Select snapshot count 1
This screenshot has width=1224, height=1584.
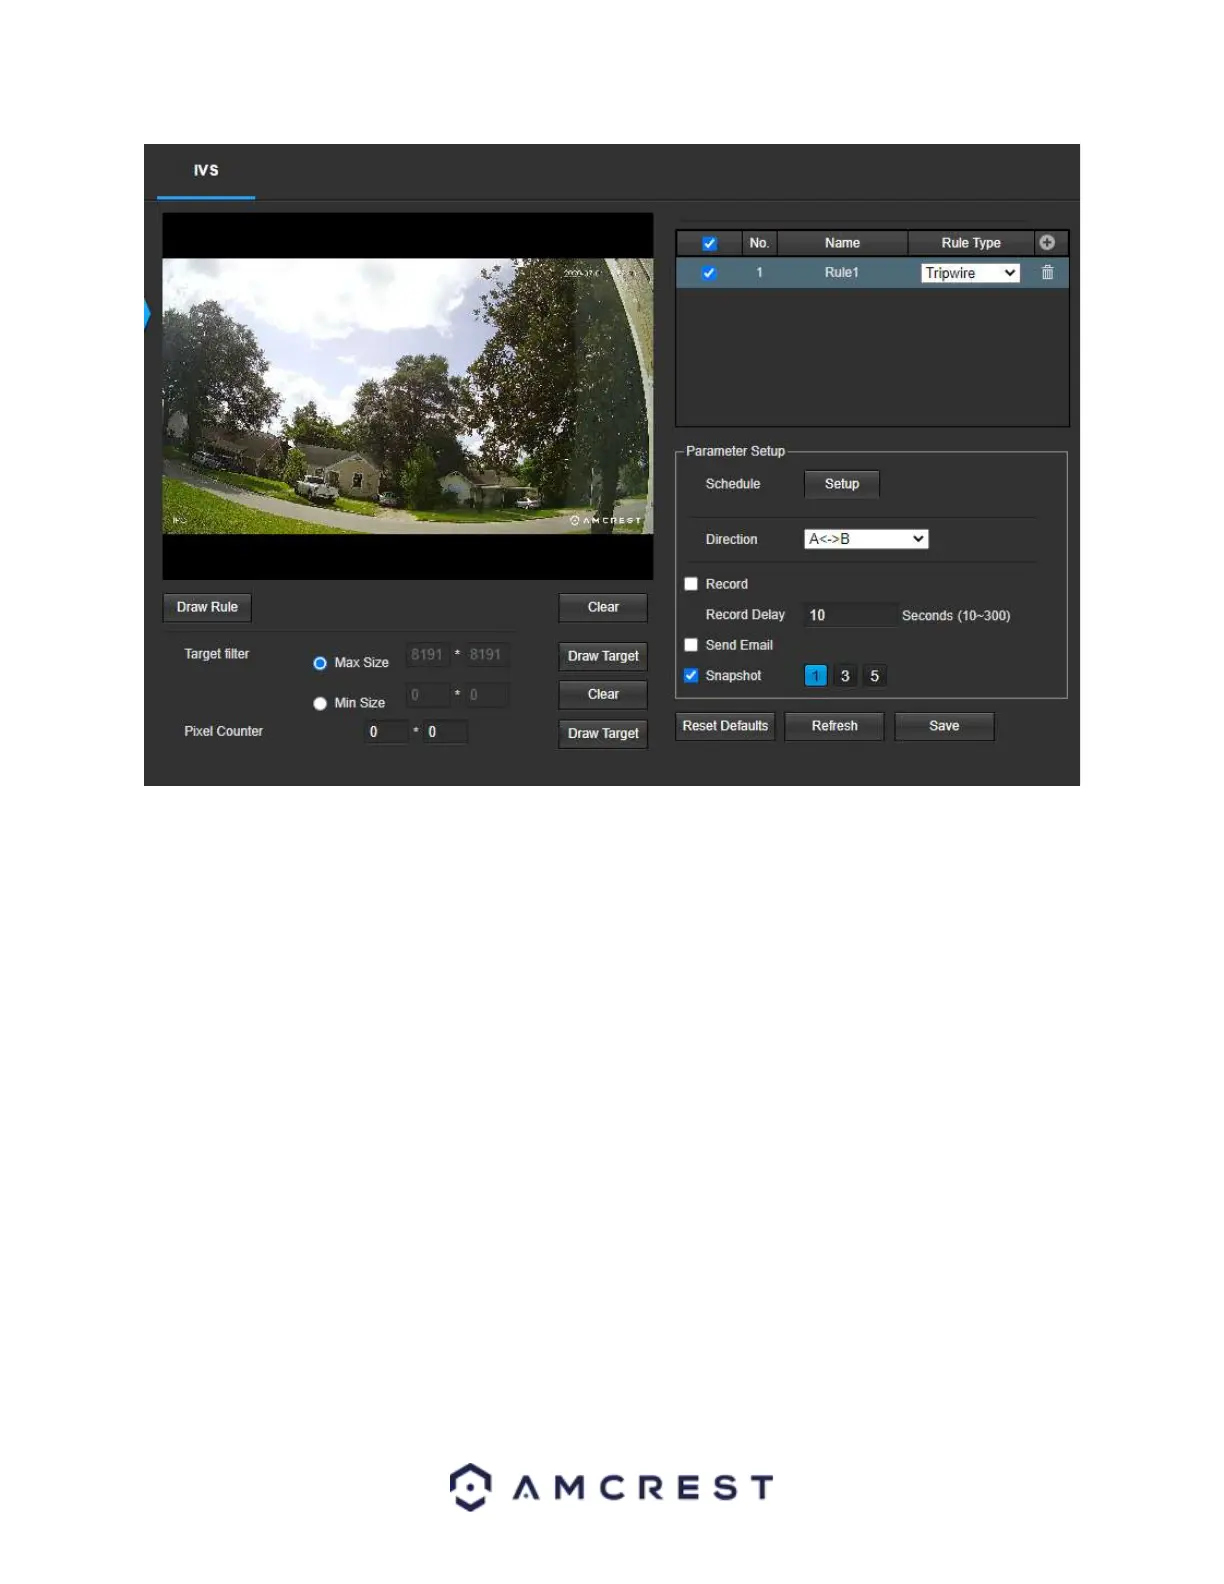816,676
